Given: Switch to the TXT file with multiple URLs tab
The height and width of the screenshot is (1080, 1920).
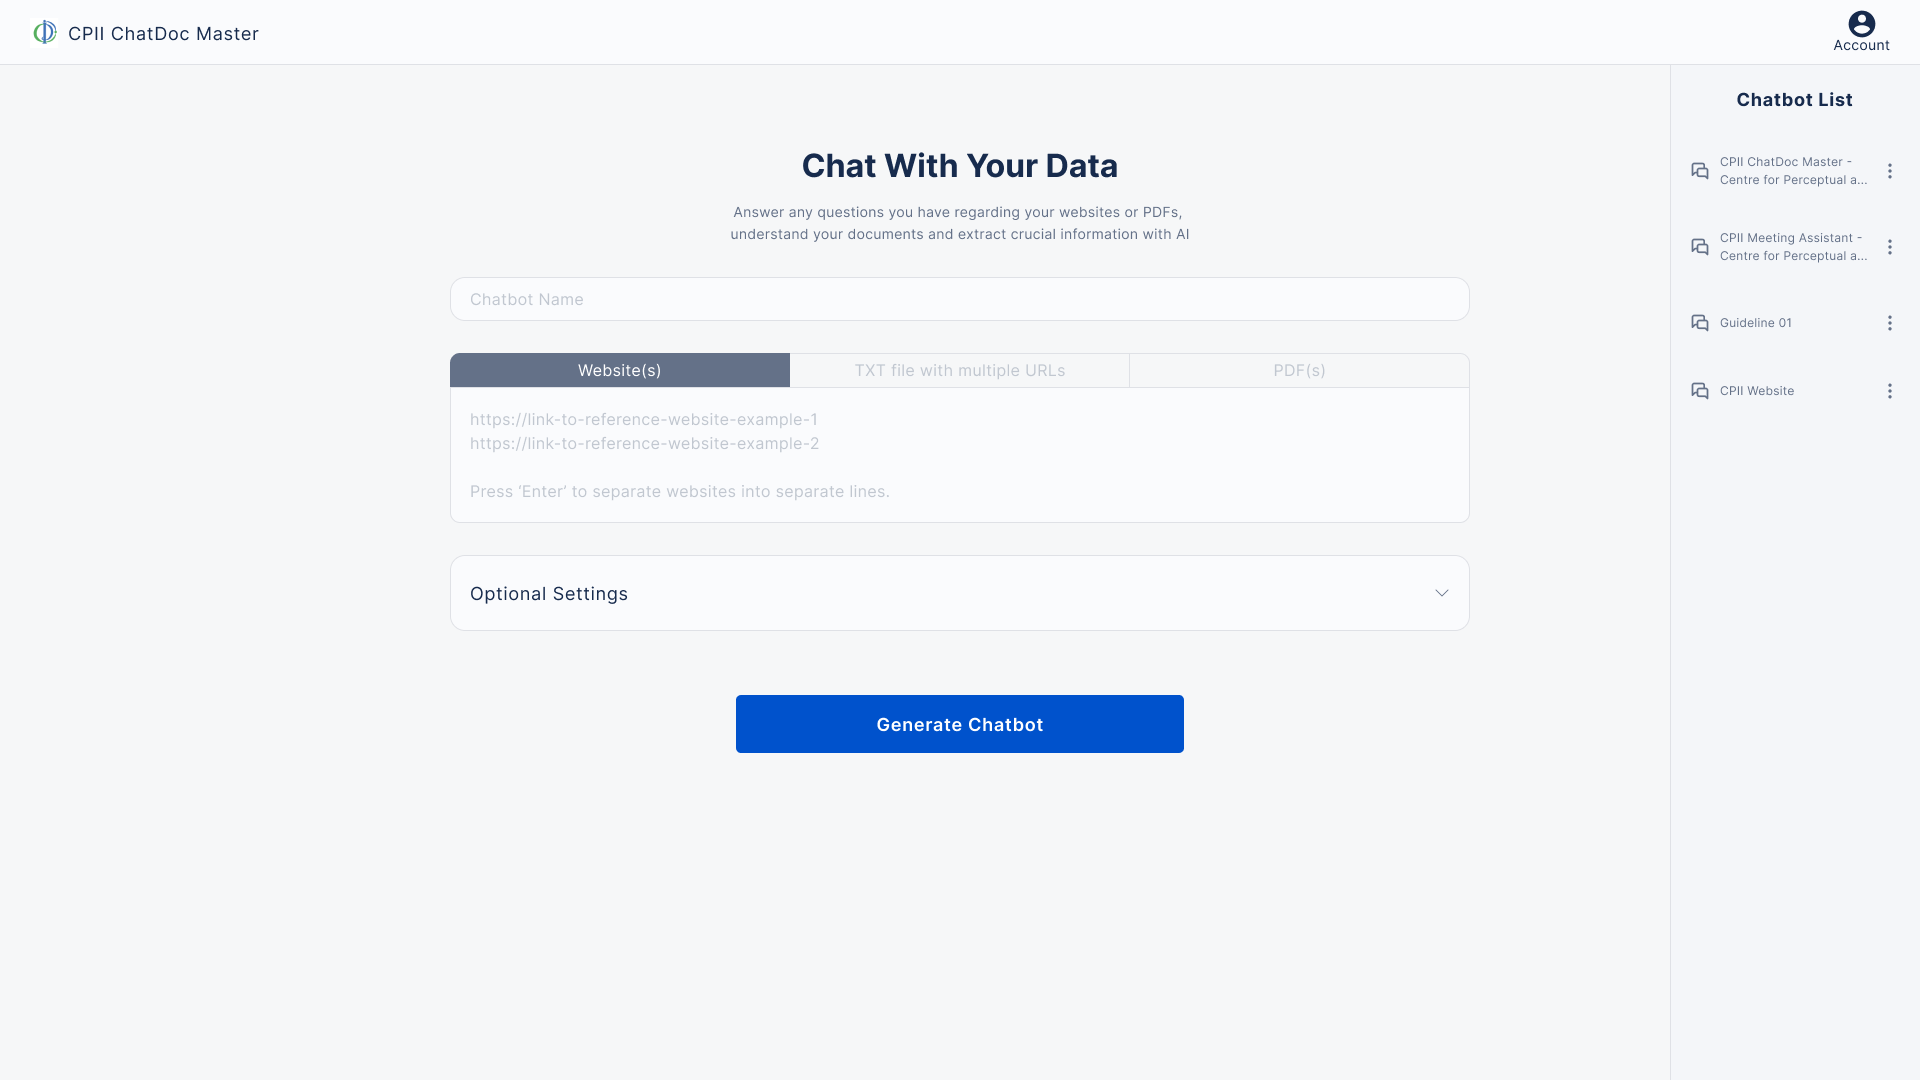Looking at the screenshot, I should click(959, 370).
